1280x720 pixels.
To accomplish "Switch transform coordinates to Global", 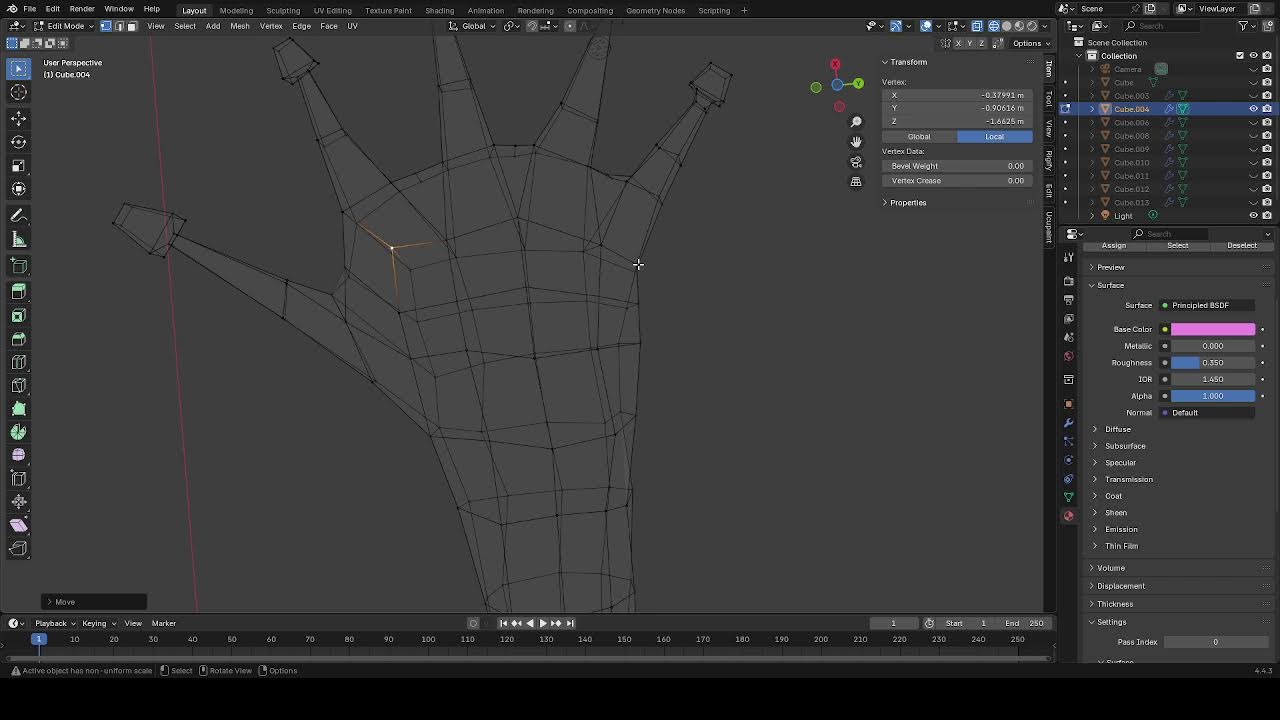I will click(x=919, y=136).
